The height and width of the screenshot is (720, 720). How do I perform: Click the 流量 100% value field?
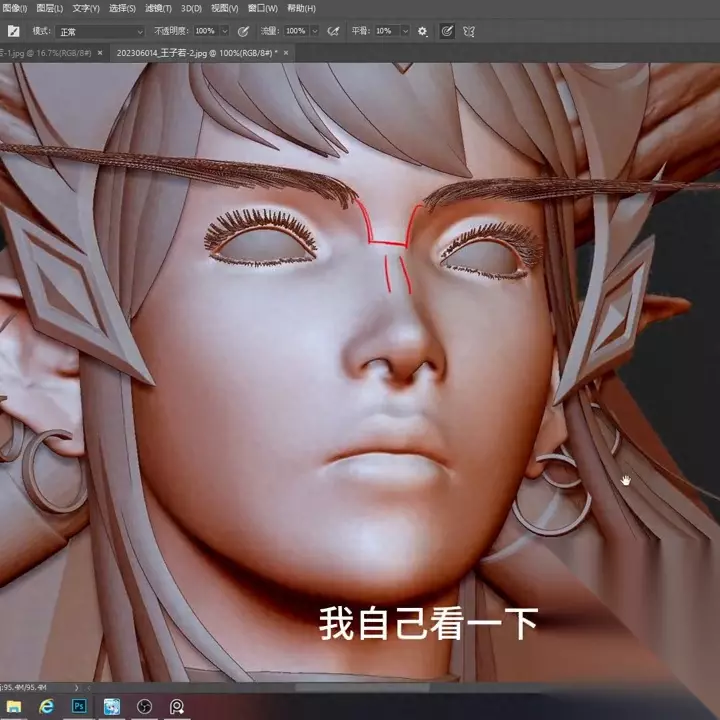297,31
